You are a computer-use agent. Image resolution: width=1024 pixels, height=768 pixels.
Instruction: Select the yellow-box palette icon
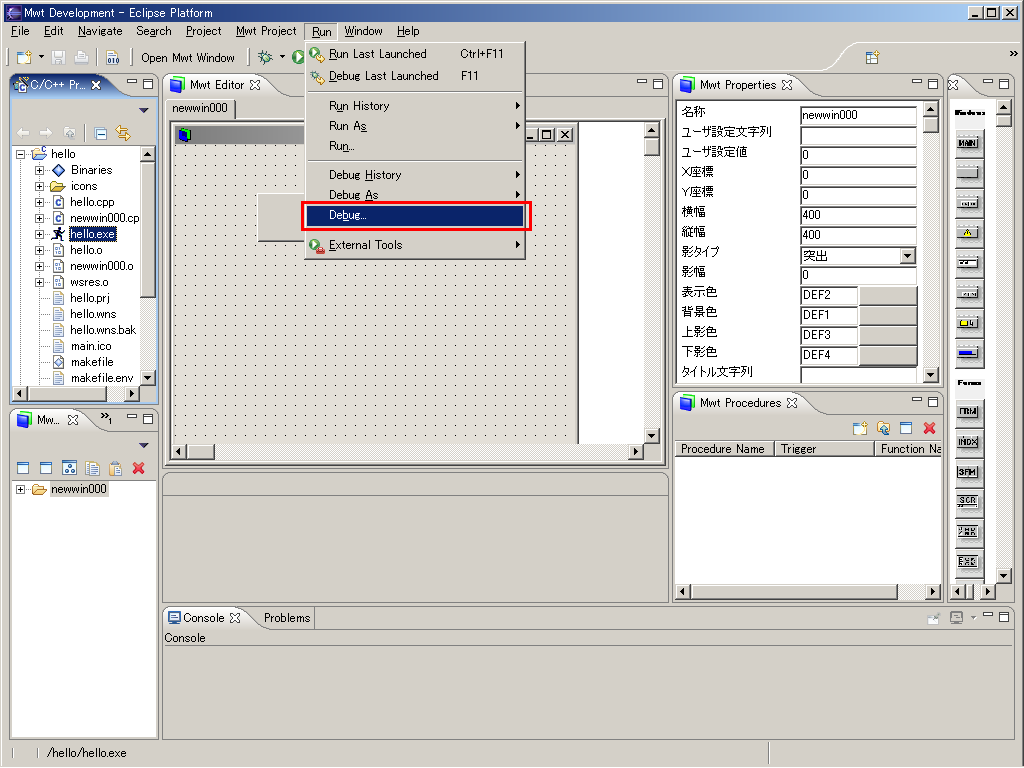click(x=967, y=323)
